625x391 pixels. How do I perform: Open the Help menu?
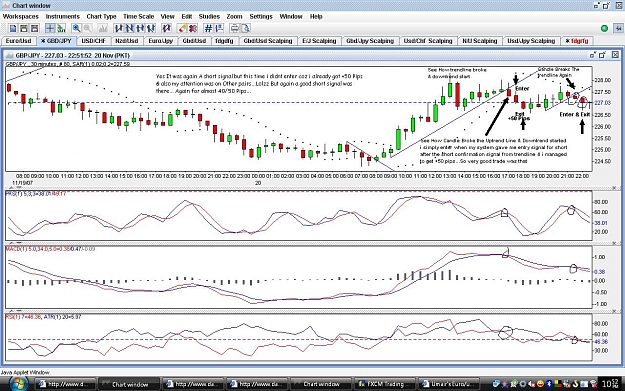(x=316, y=16)
